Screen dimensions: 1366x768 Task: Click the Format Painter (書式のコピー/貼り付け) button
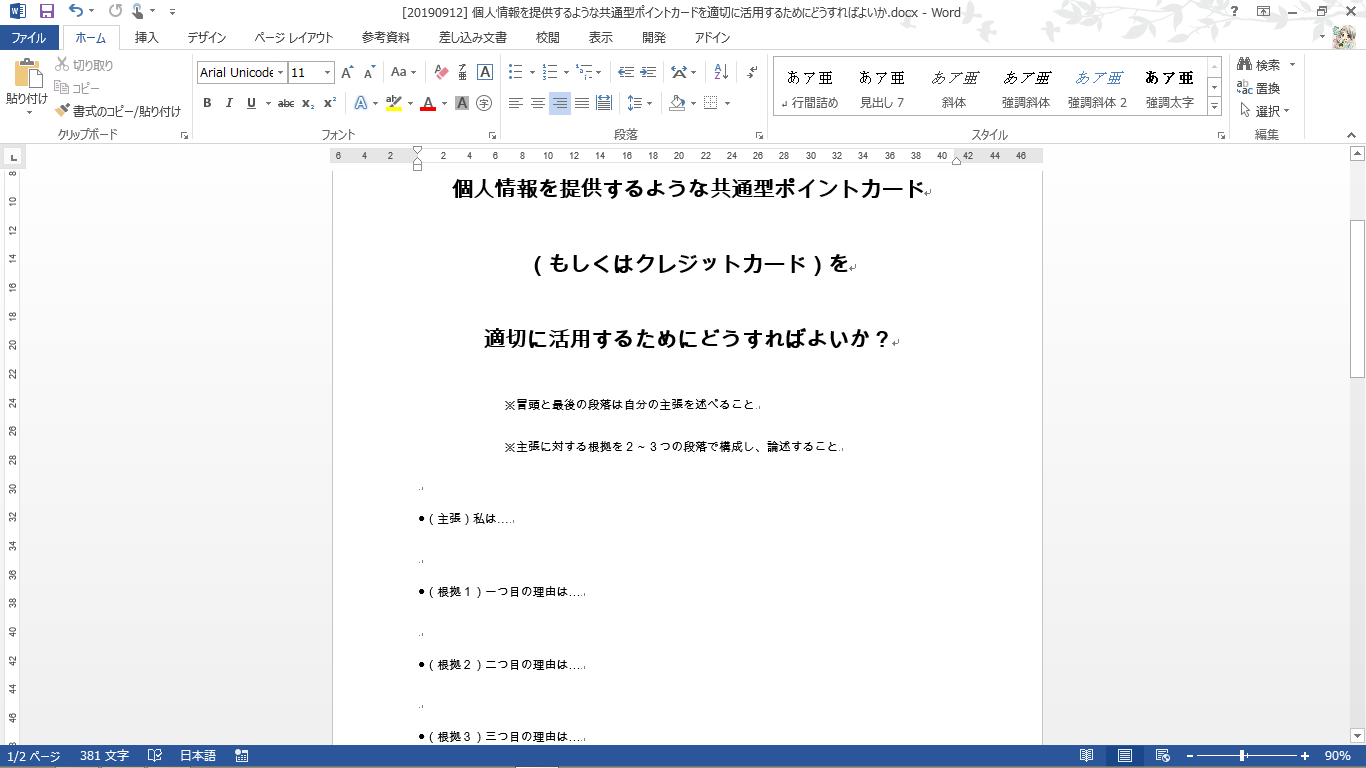click(118, 111)
